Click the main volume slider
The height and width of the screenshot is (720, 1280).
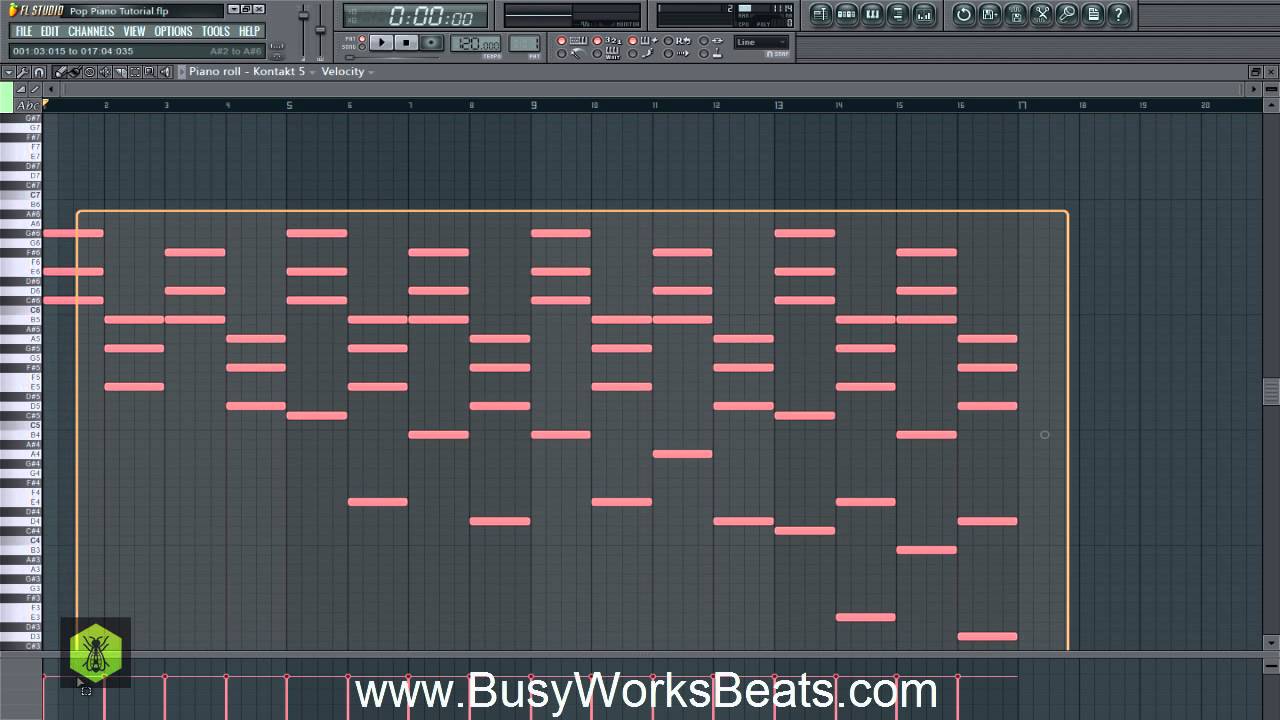[304, 28]
